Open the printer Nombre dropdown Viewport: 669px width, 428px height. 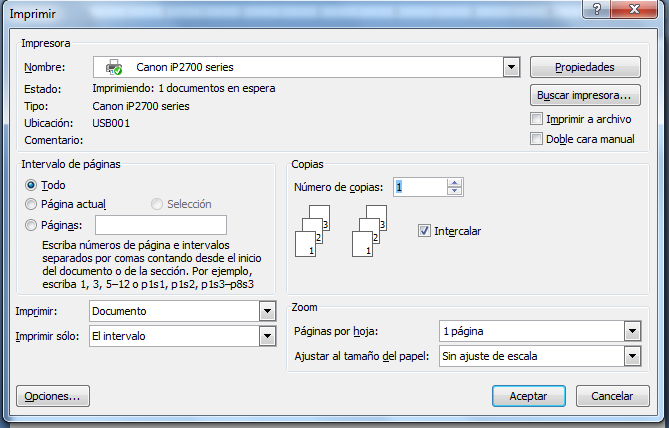pos(512,67)
